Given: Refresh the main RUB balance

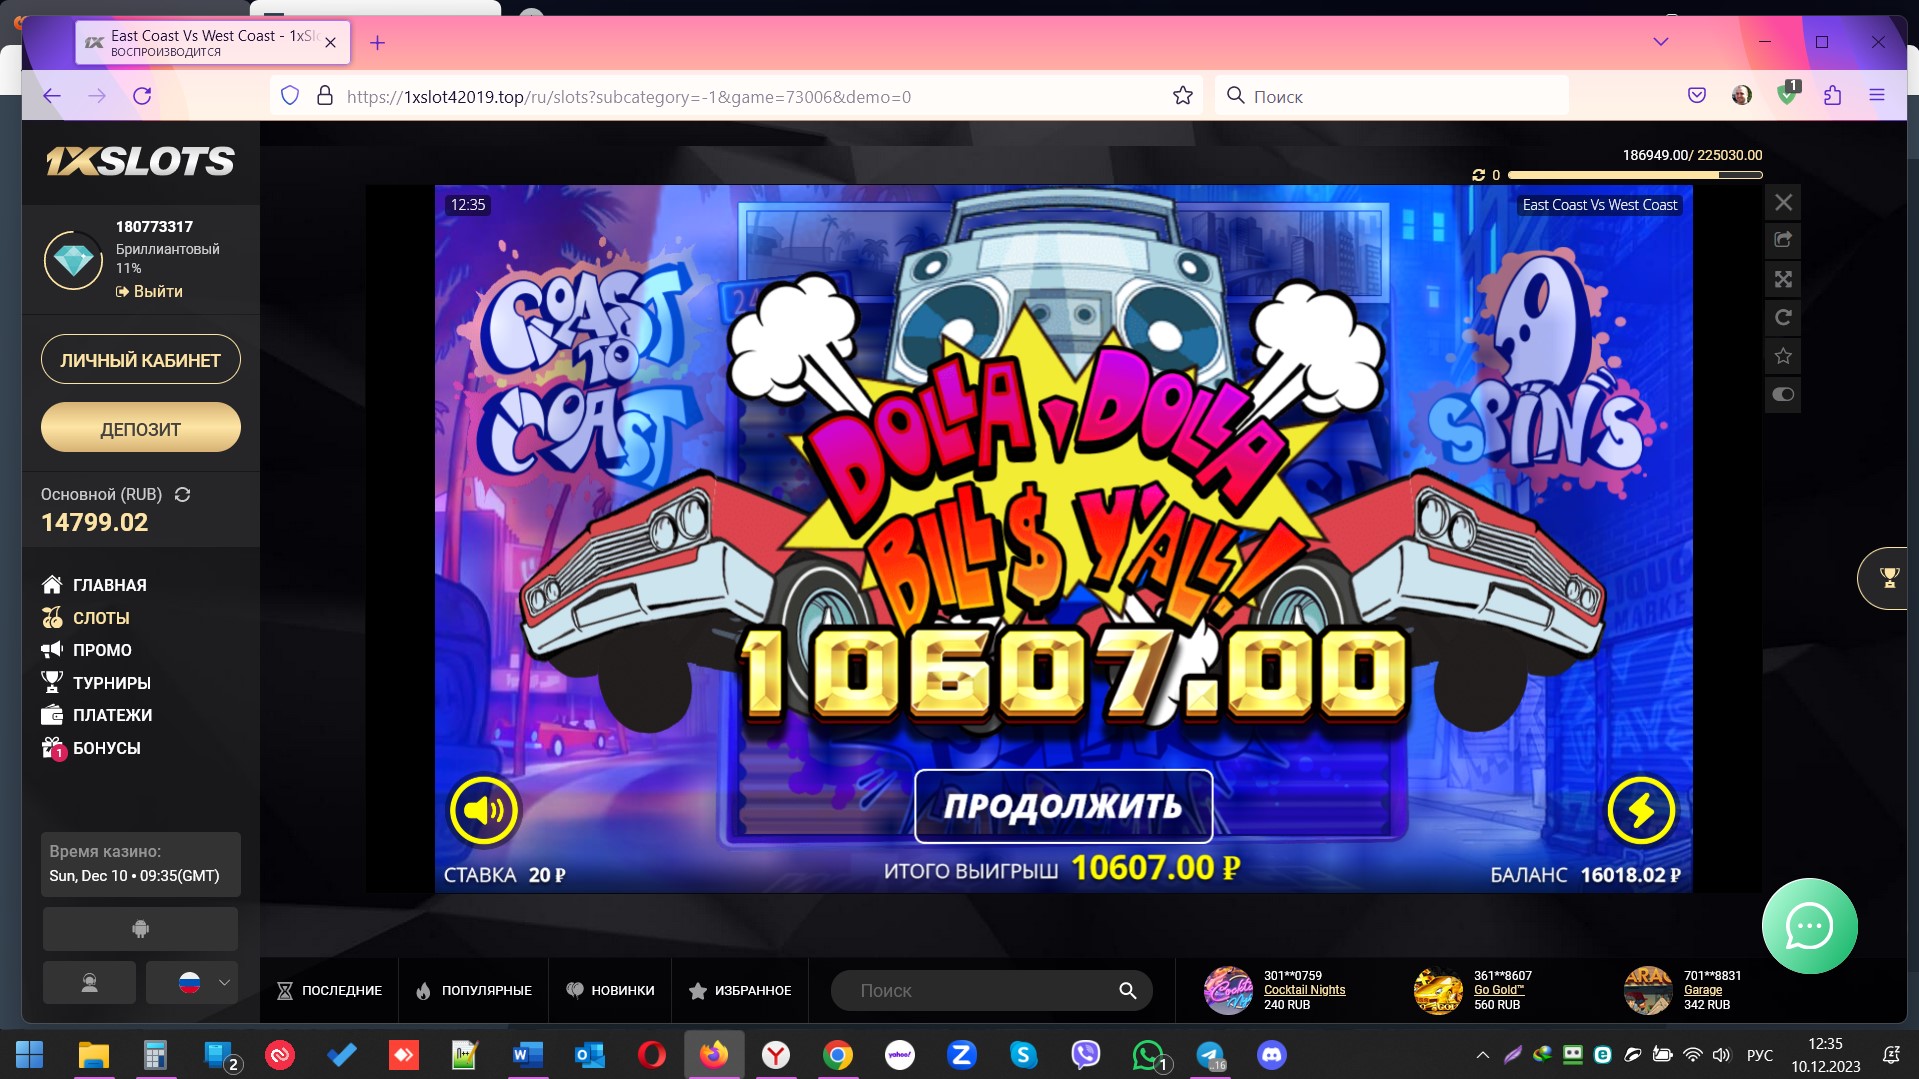Looking at the screenshot, I should (182, 494).
